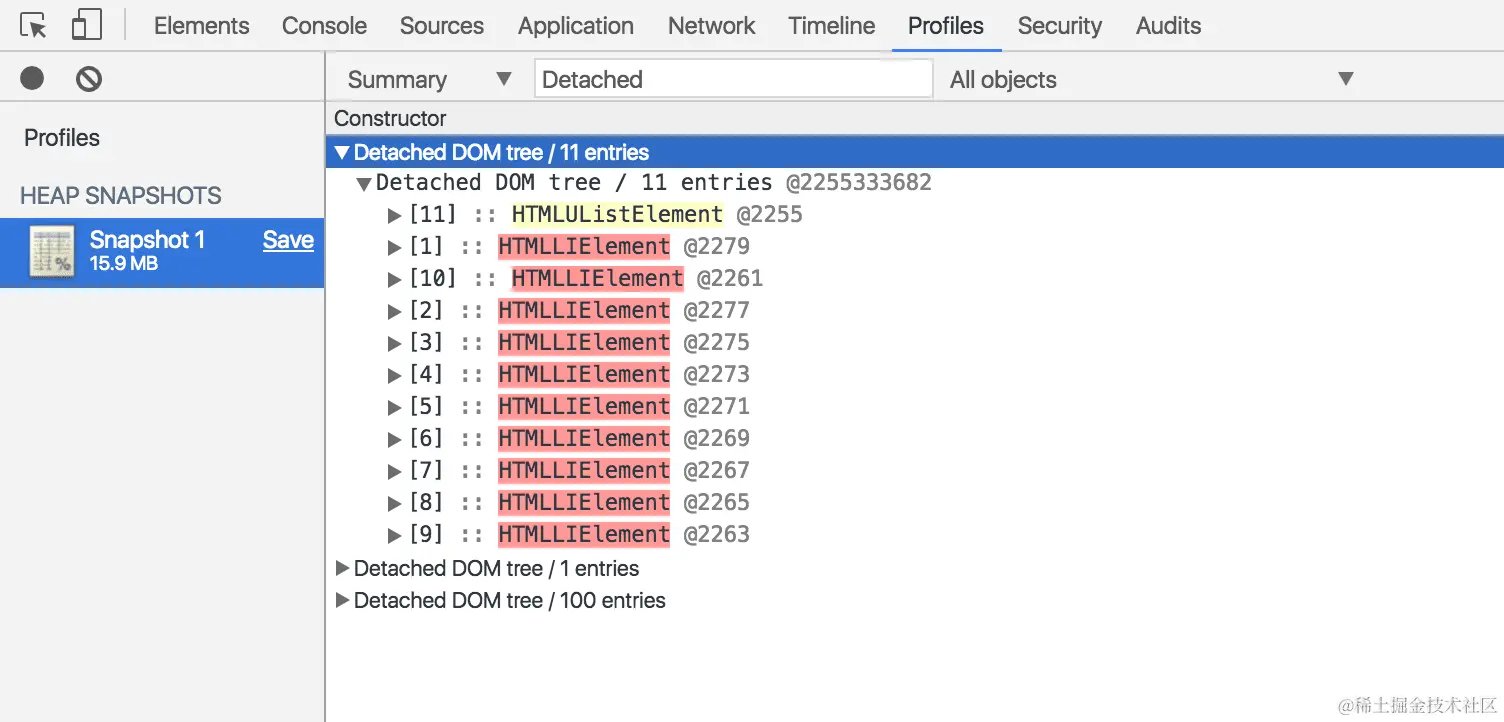The width and height of the screenshot is (1504, 722).
Task: Click the object id @2255
Action: point(770,214)
